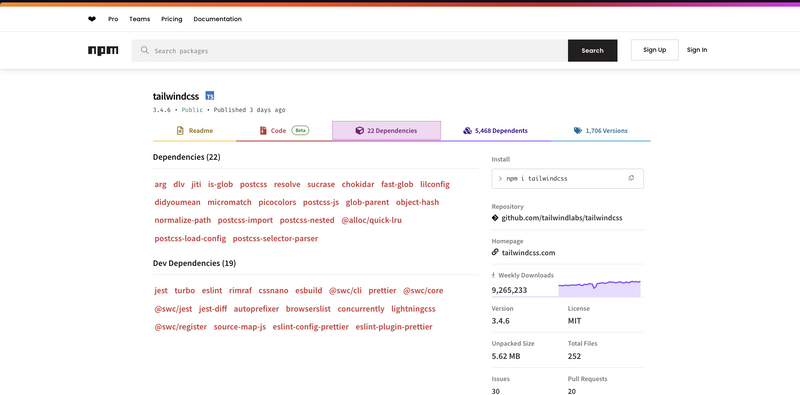The image size is (800, 395).
Task: Click the Sign In link
Action: pos(697,50)
